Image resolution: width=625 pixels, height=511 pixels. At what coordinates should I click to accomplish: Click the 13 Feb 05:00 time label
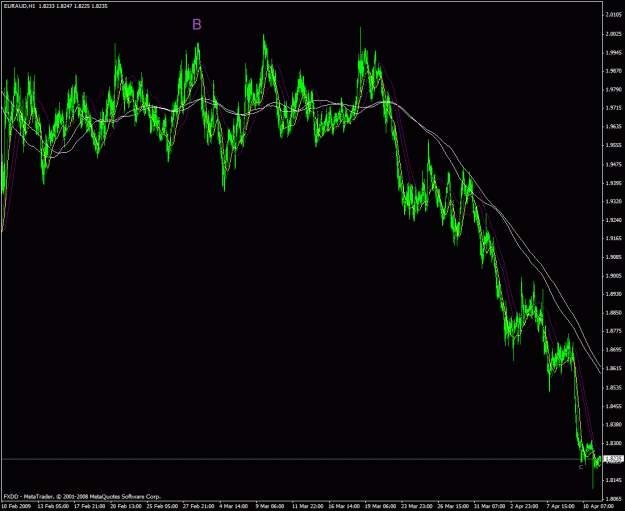52,506
